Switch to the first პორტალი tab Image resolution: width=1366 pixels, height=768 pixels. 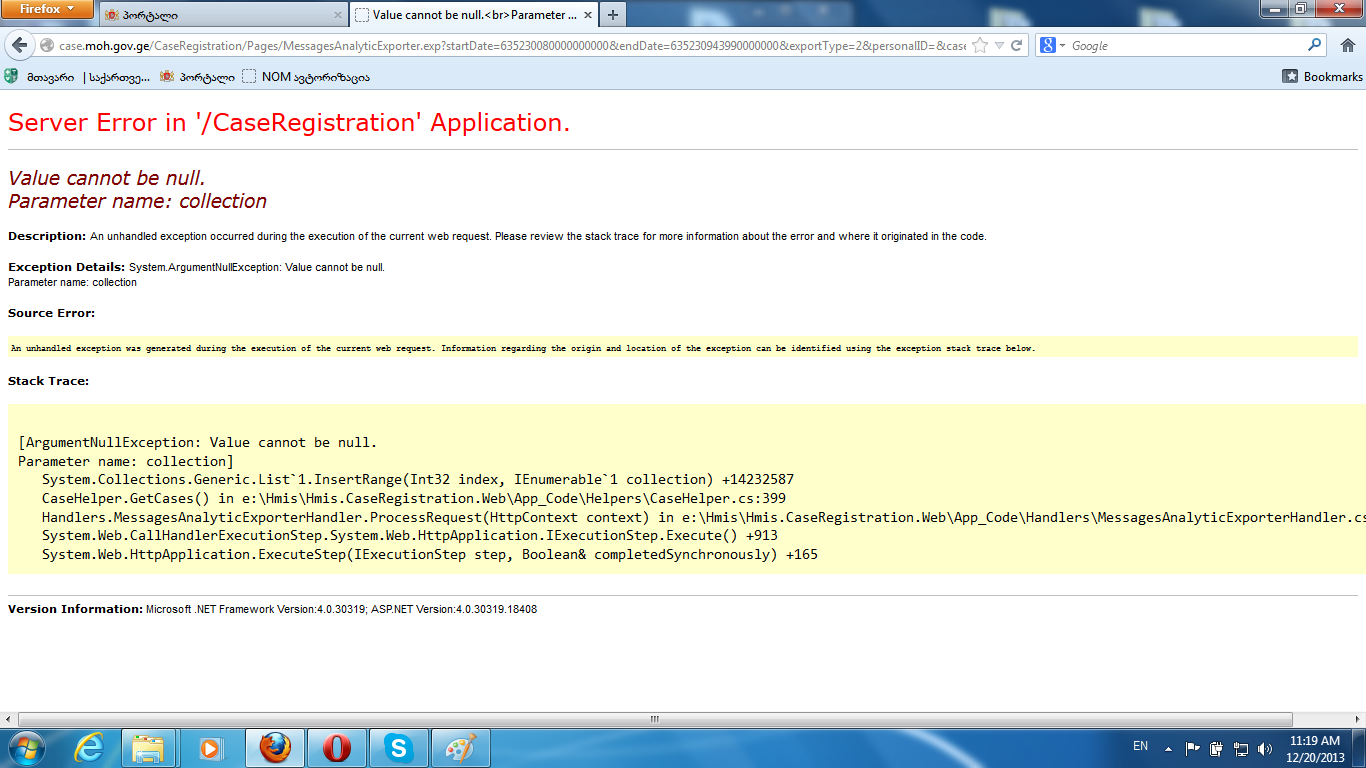pyautogui.click(x=220, y=15)
